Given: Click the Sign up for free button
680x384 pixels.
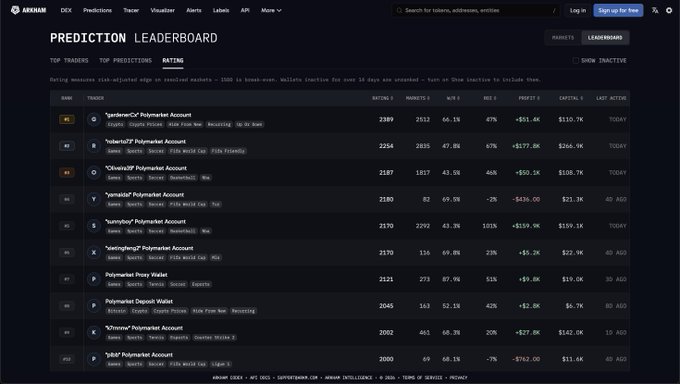Looking at the screenshot, I should 618,10.
